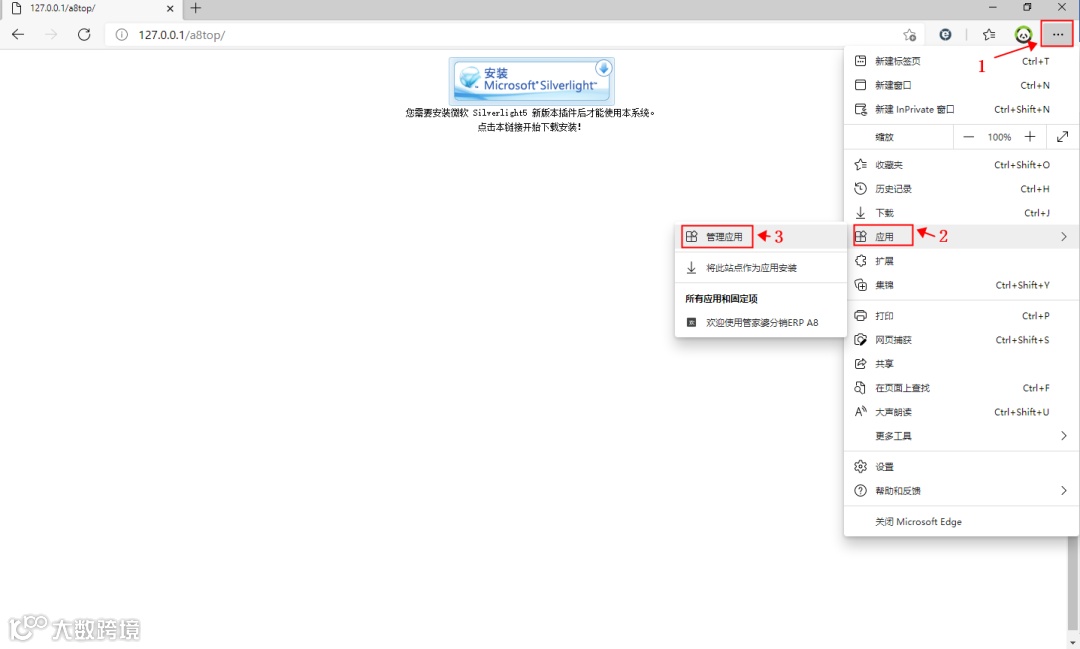Choose 新建 InPrivate 窗口 menu item

click(962, 109)
